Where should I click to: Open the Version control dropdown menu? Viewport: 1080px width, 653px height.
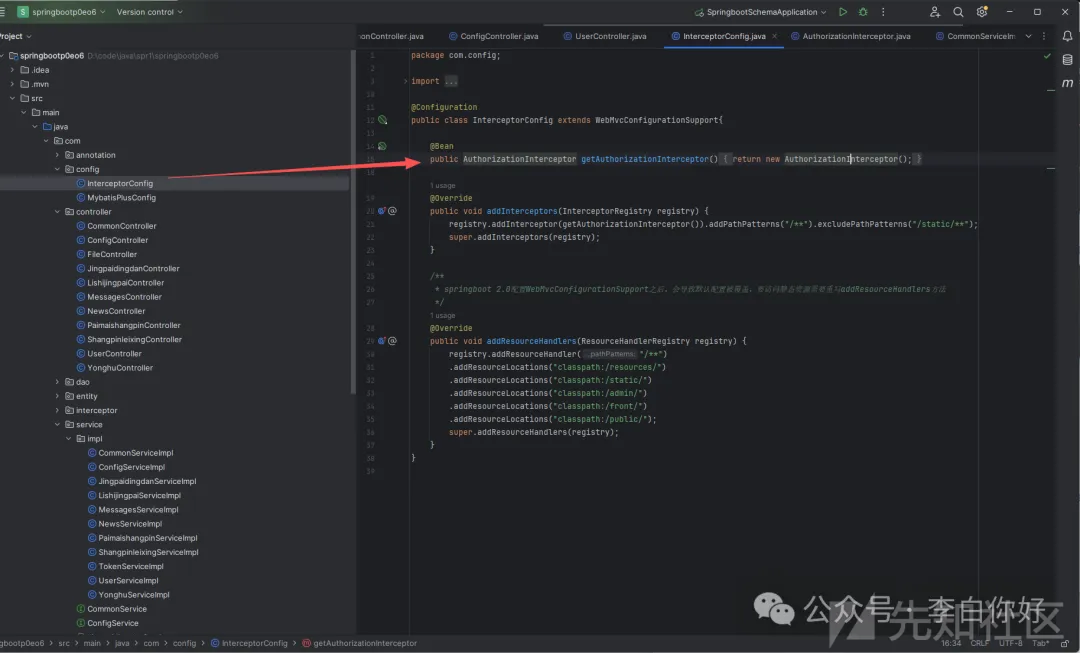pyautogui.click(x=150, y=12)
